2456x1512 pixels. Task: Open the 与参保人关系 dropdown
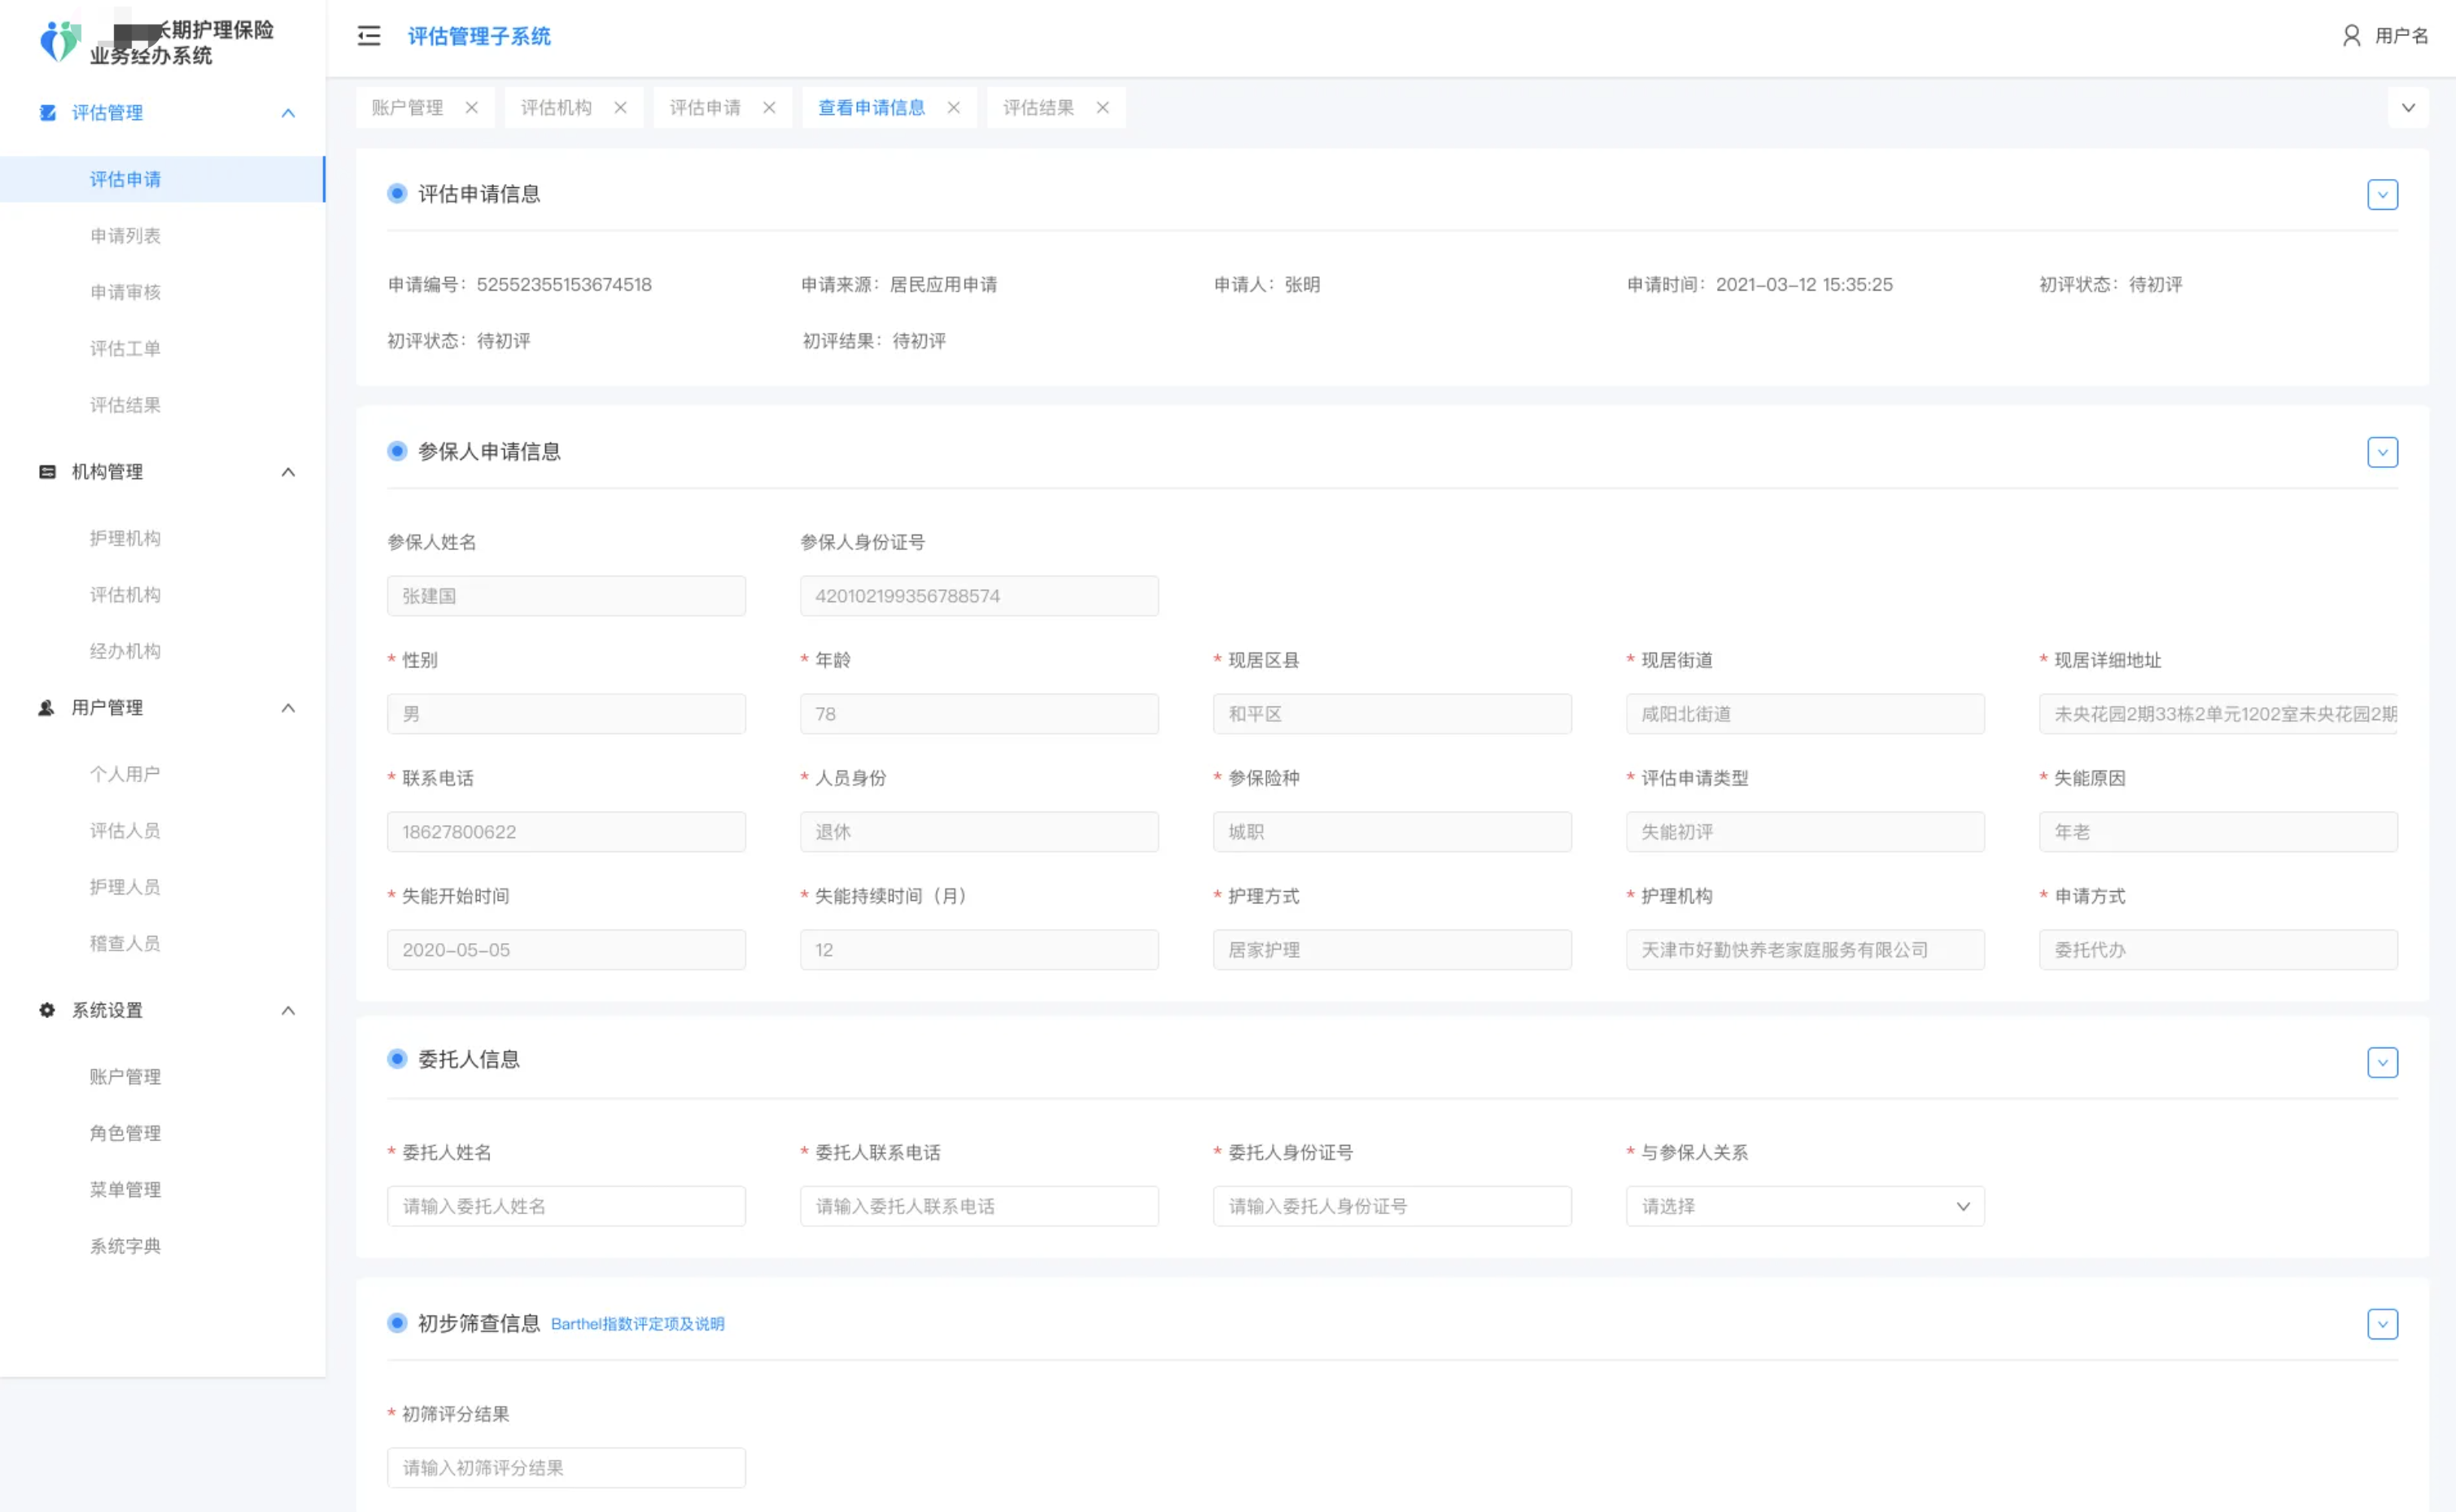pos(1805,1206)
